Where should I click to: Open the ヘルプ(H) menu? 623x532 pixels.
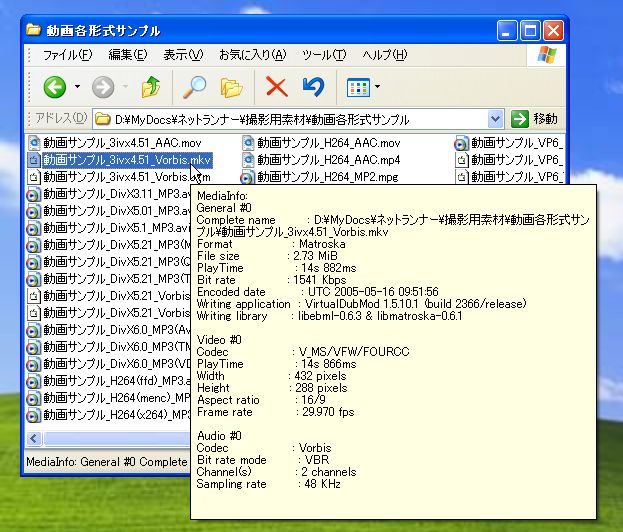click(x=385, y=54)
